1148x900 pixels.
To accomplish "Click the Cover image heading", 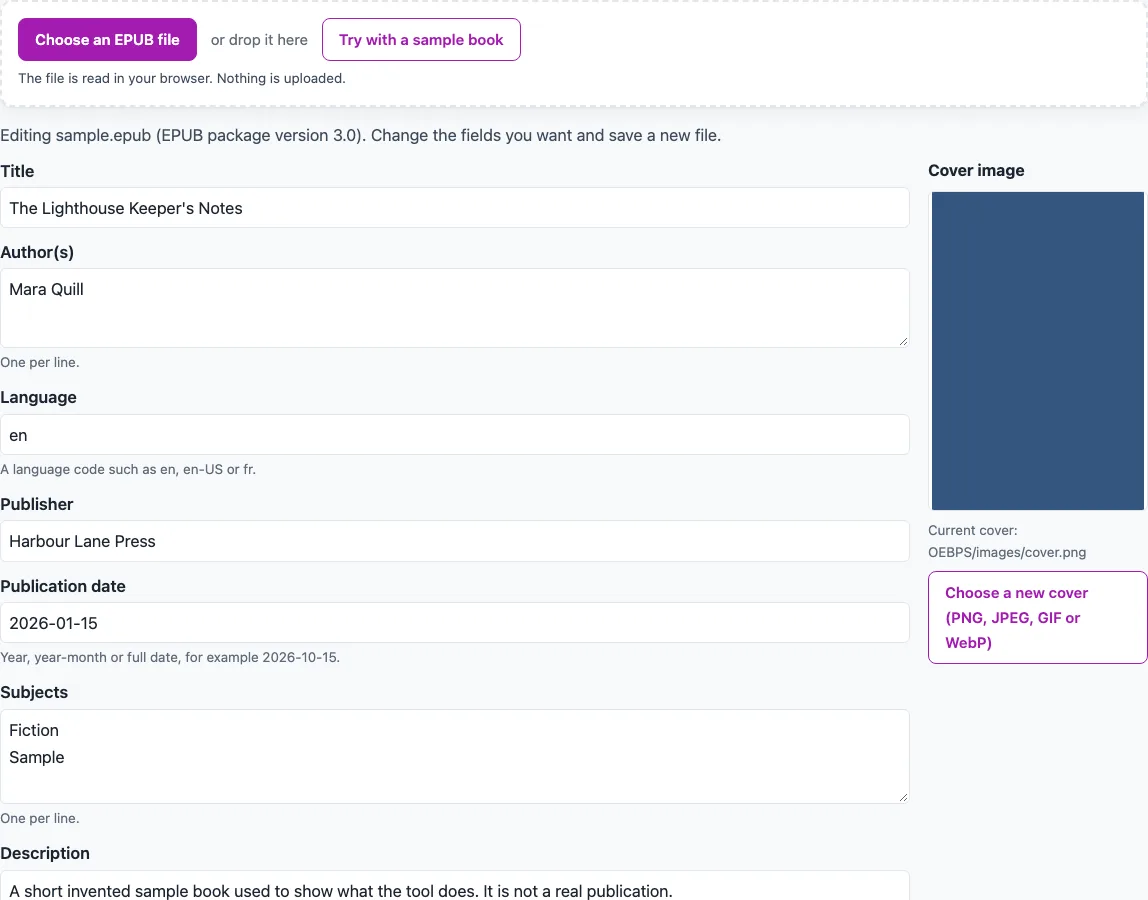I will point(976,171).
